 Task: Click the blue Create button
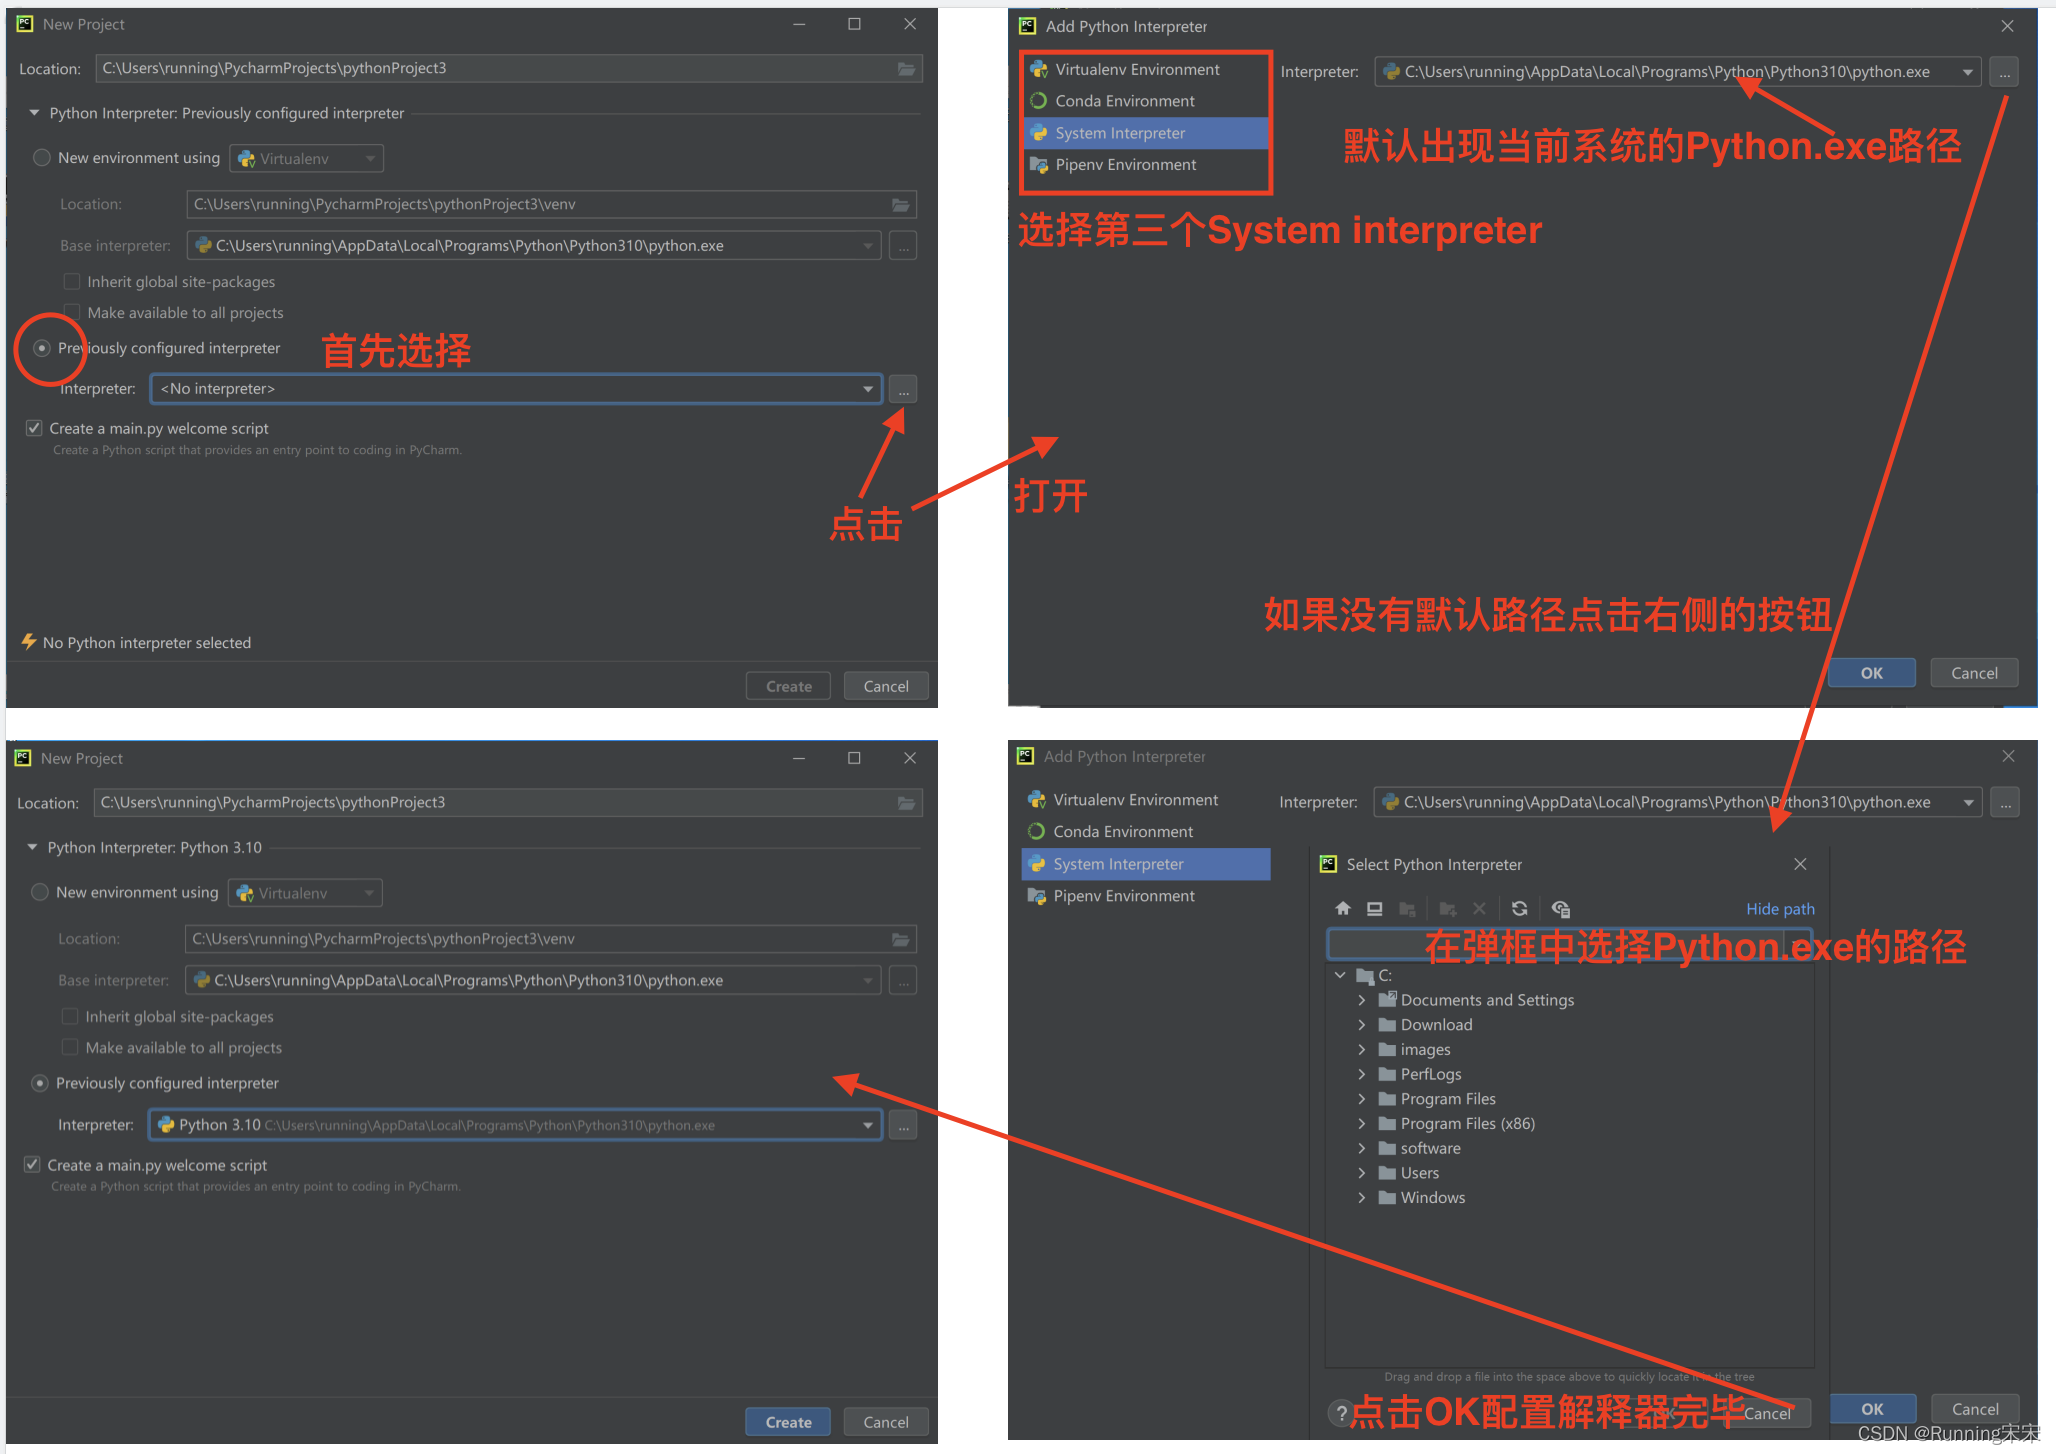(x=788, y=1421)
